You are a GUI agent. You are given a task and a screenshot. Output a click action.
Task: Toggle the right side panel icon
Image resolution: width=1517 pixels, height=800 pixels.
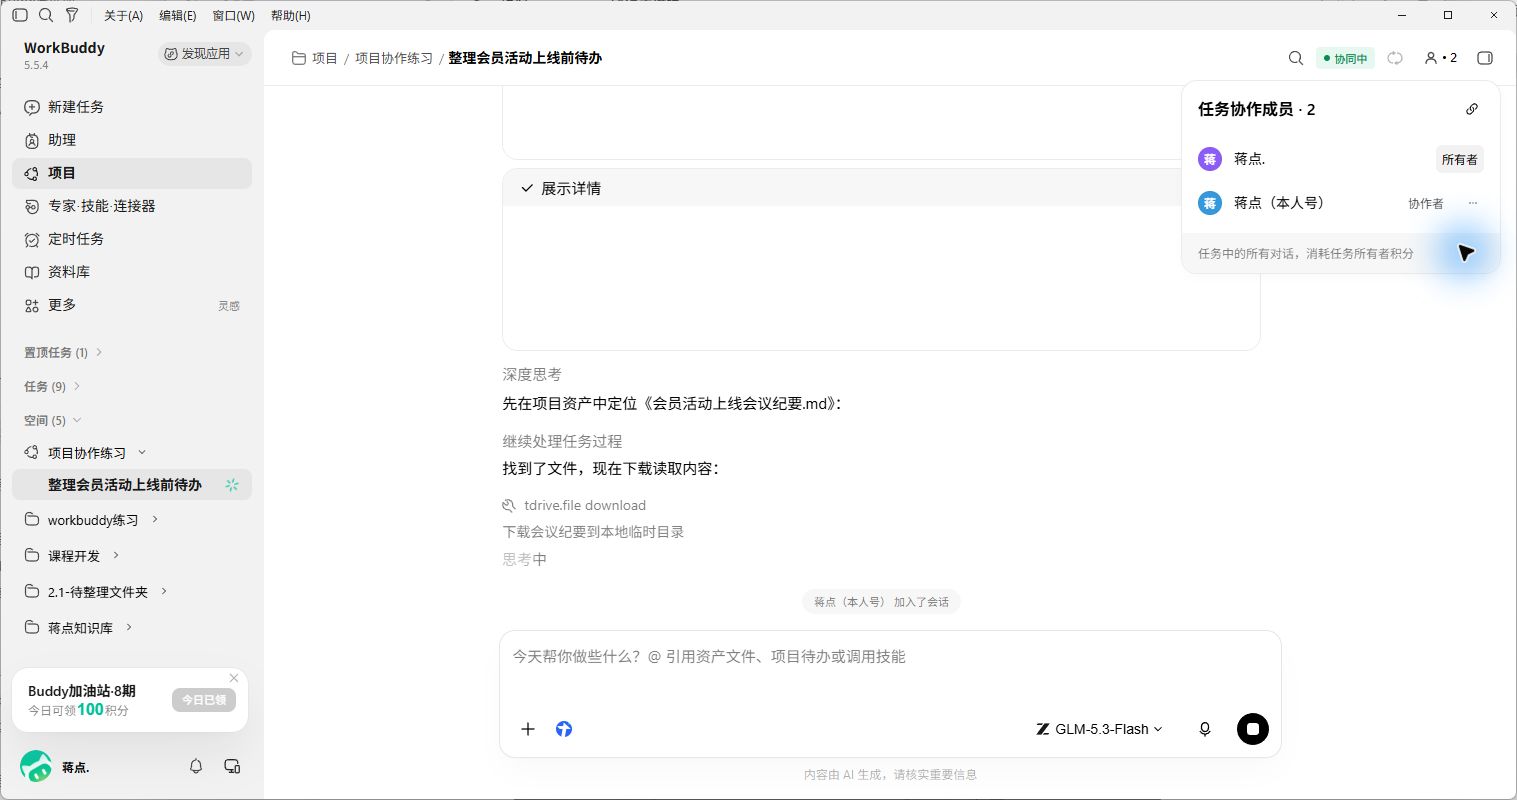[x=1485, y=58]
